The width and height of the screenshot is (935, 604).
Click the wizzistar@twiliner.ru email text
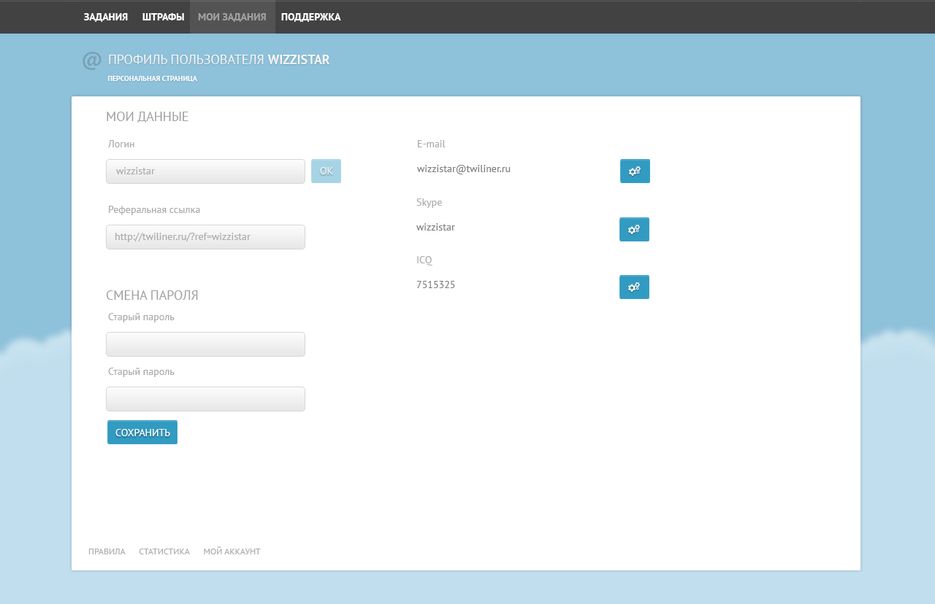tap(464, 169)
